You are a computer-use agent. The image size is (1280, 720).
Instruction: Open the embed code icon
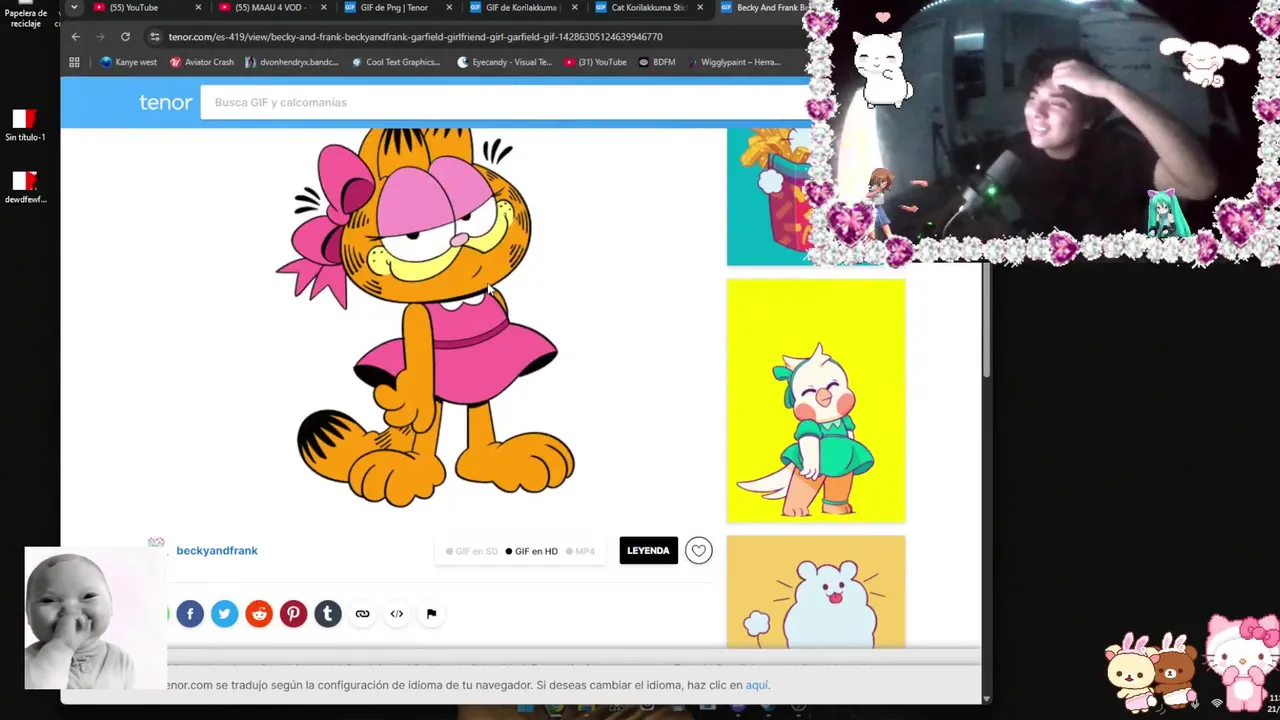click(x=397, y=614)
